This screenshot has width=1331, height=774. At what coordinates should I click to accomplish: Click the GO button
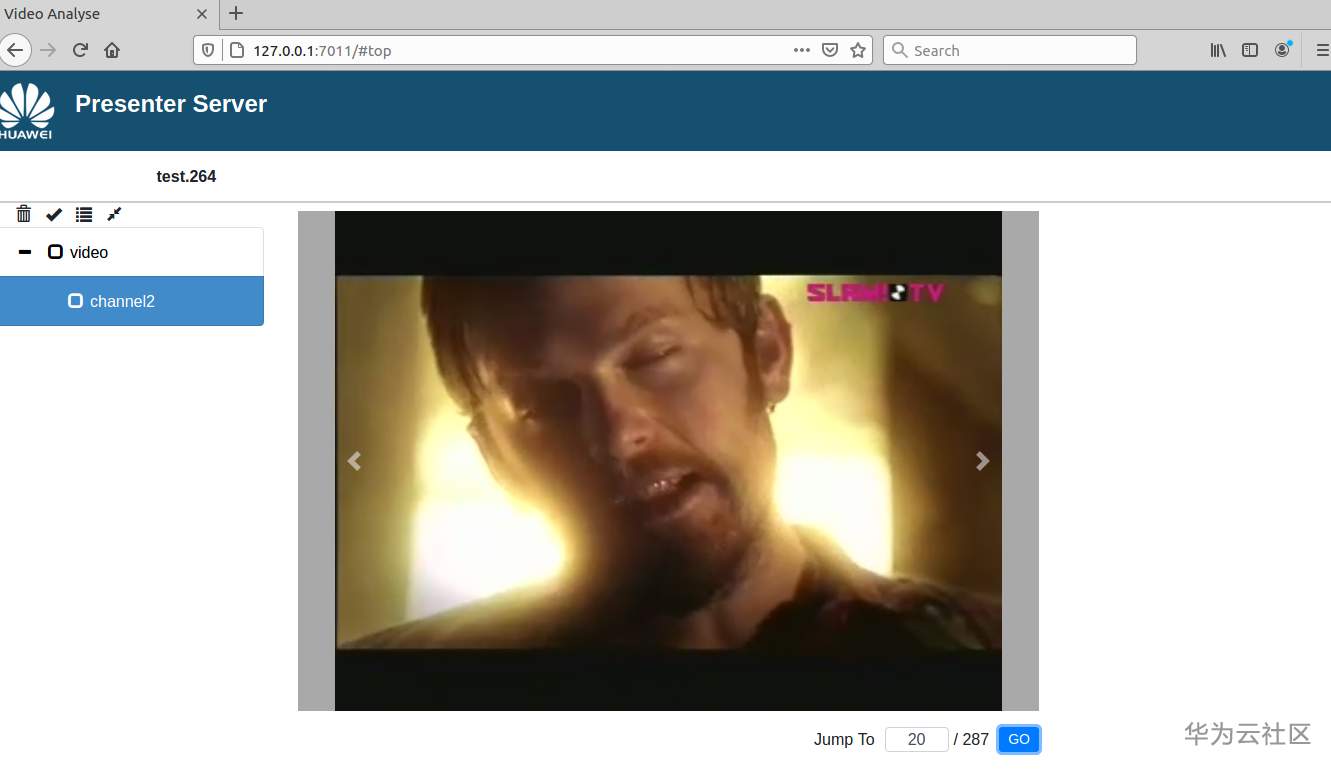point(1019,739)
